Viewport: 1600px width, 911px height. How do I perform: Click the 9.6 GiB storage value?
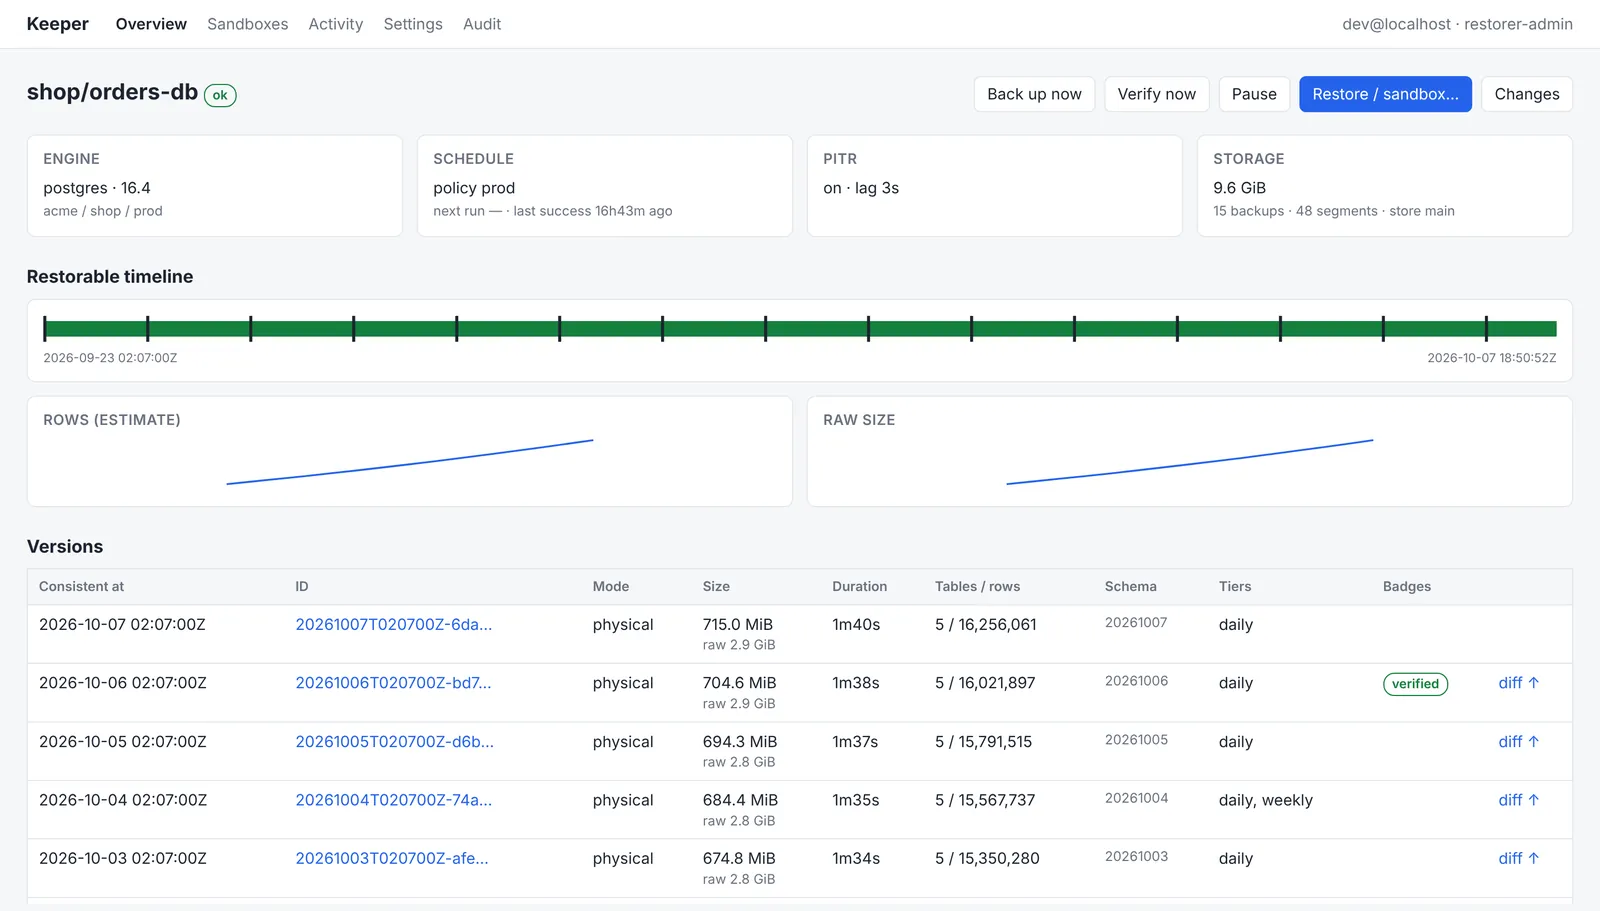(1239, 188)
